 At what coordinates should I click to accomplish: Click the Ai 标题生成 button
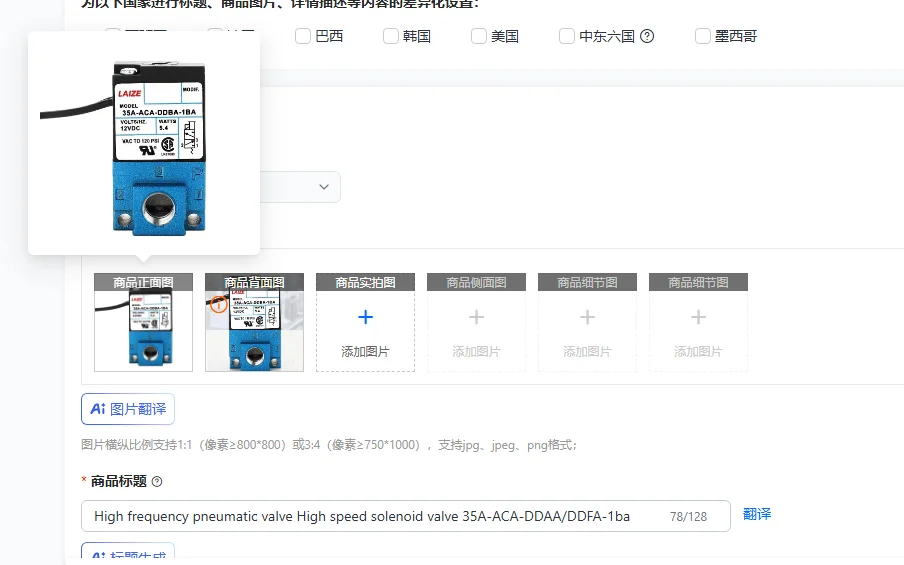tap(128, 553)
